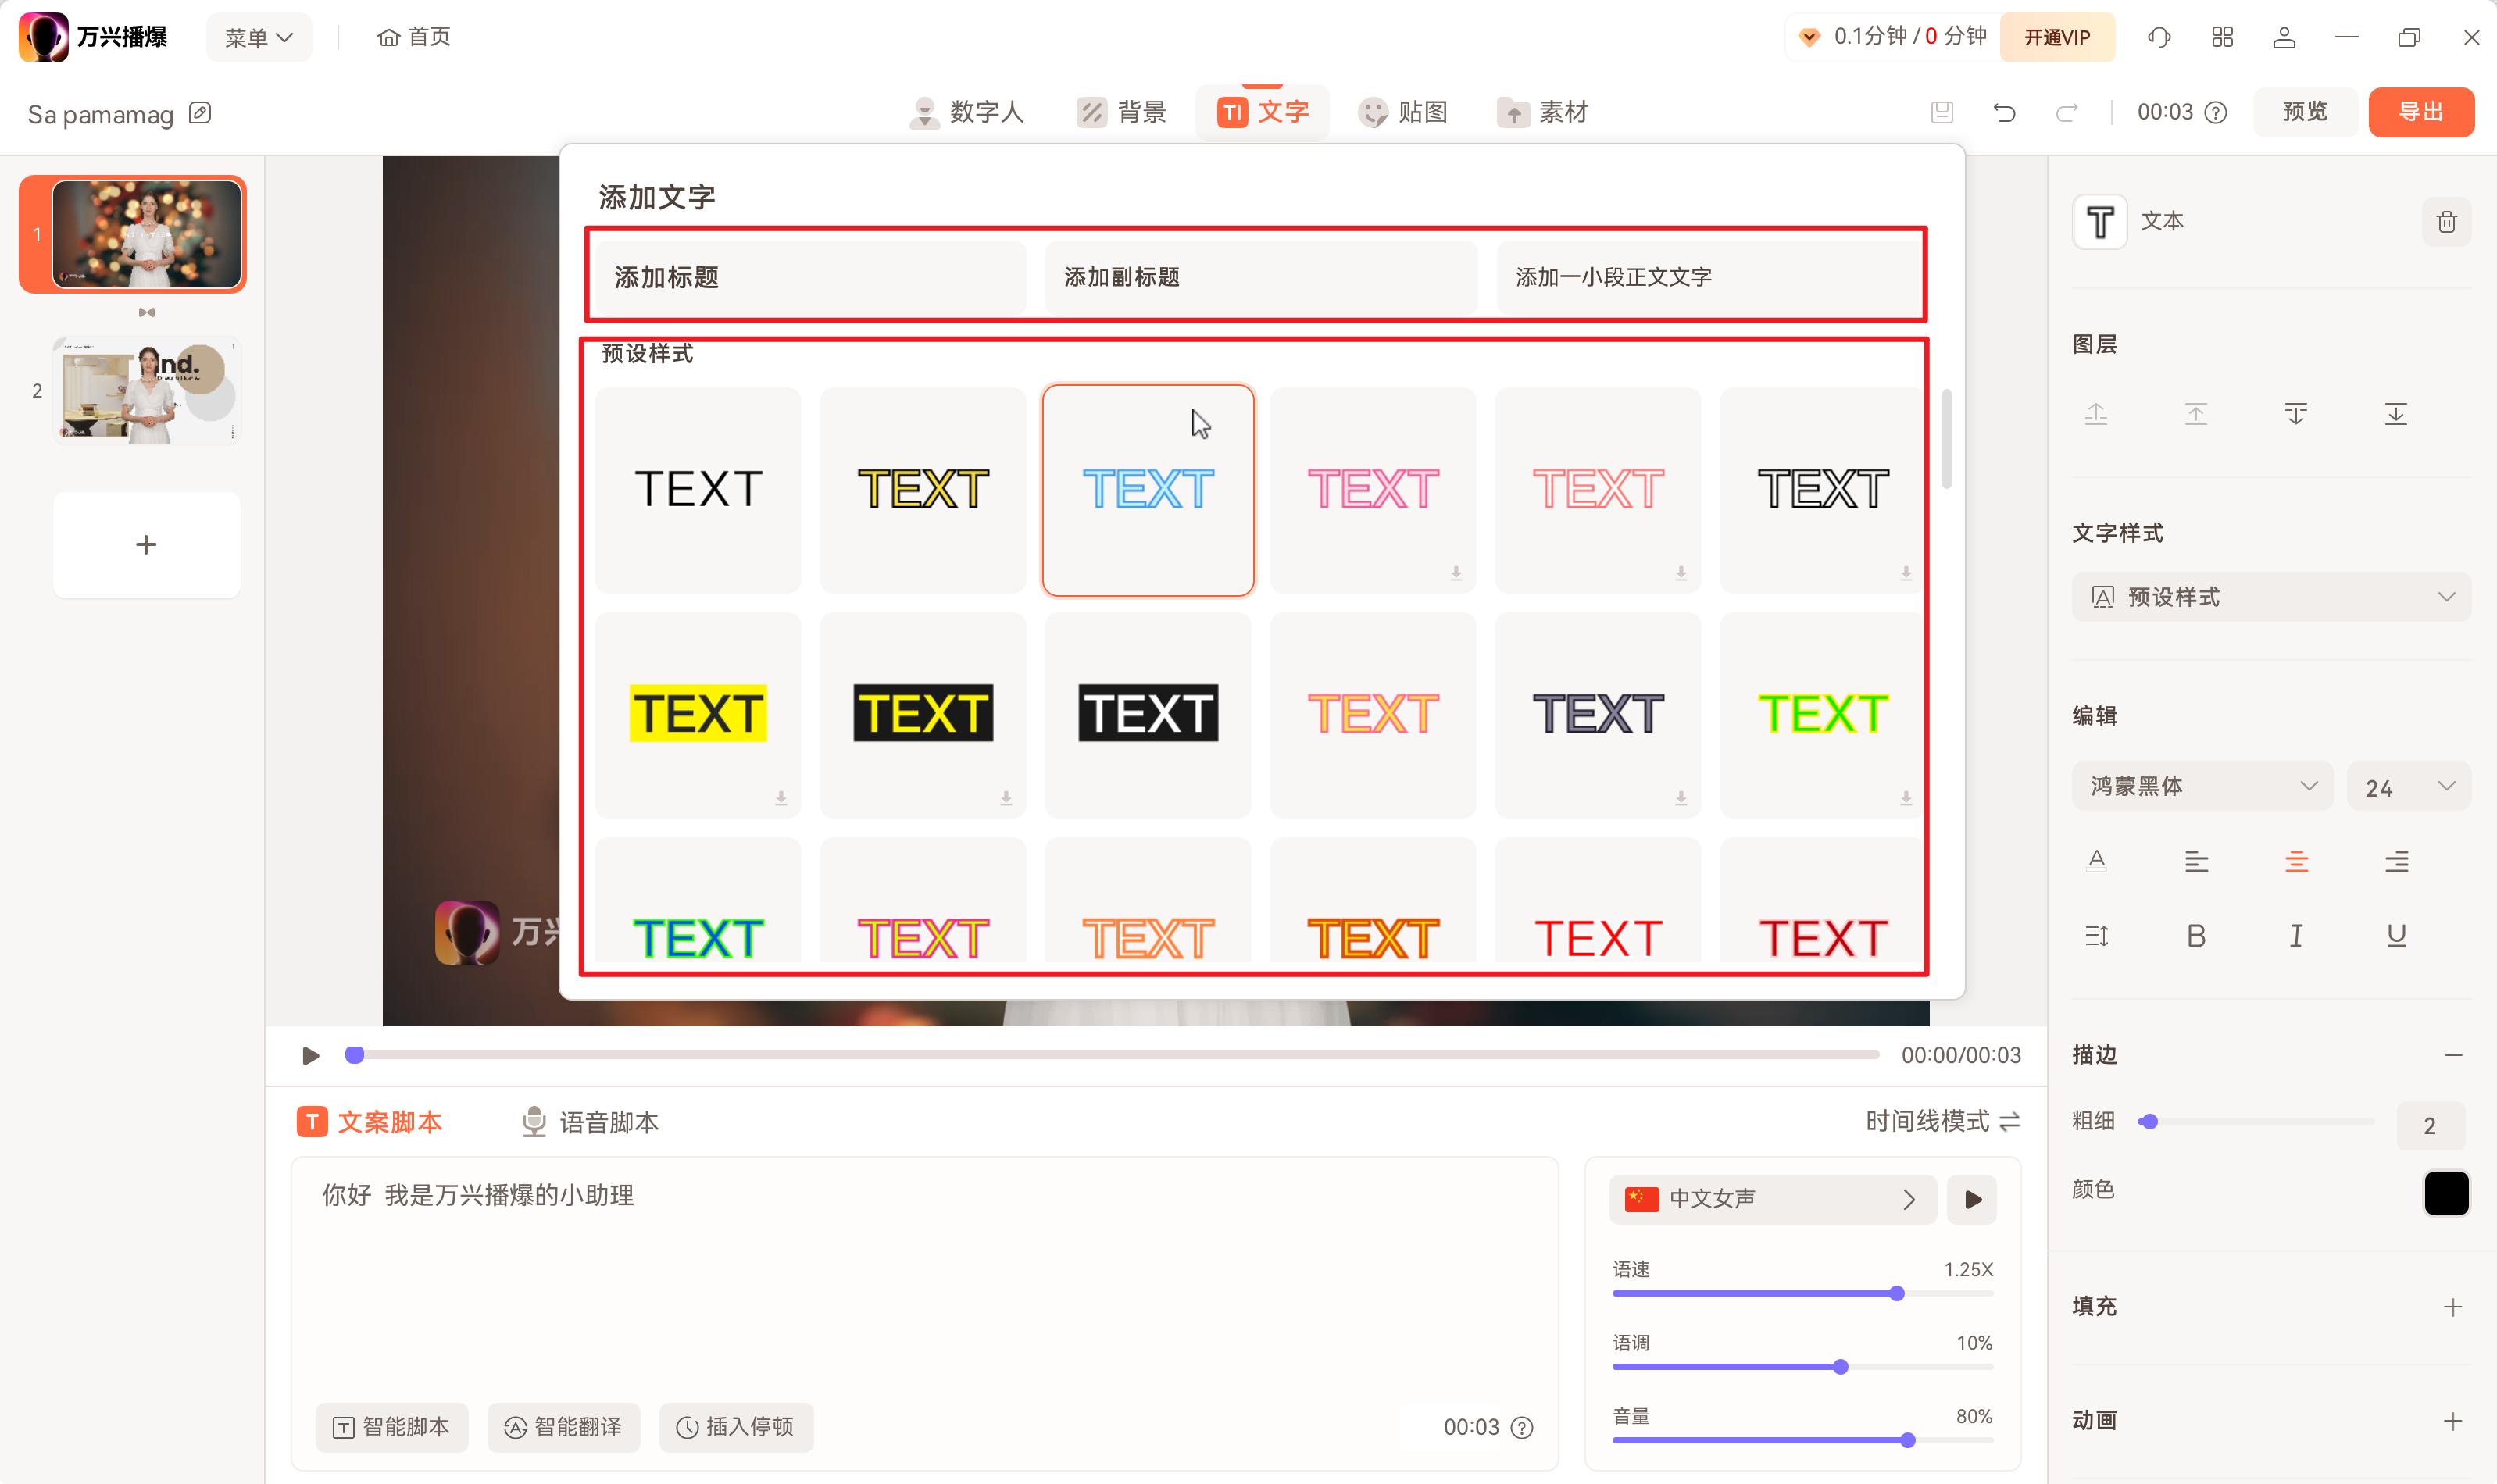Toggle italic text formatting
Image resolution: width=2497 pixels, height=1484 pixels.
point(2296,936)
